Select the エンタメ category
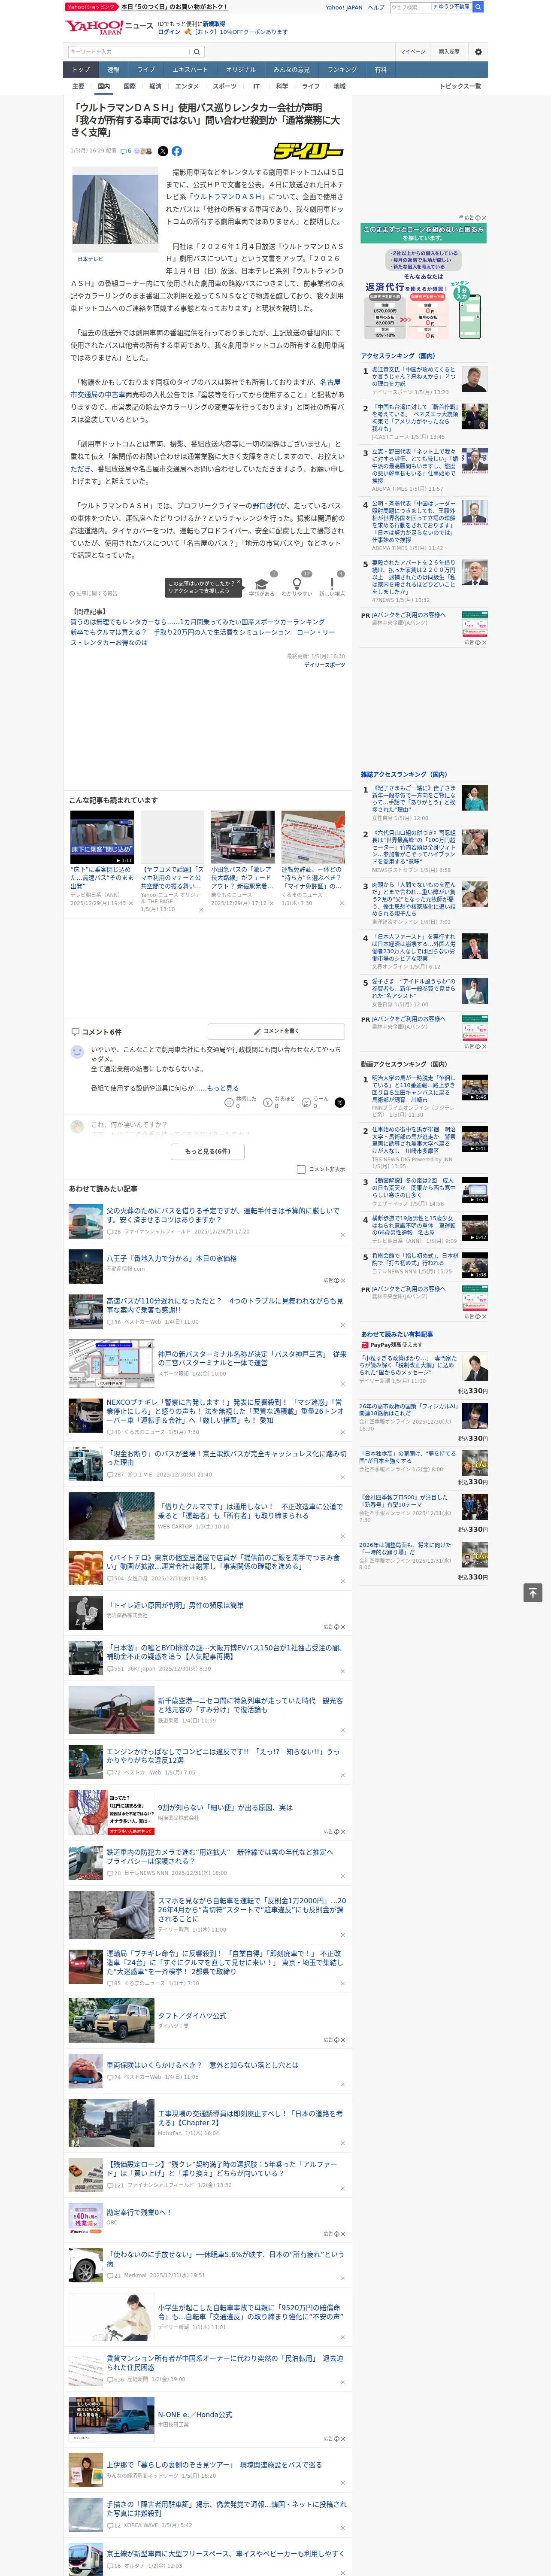Screen dimensions: 551x2576 pyautogui.click(x=187, y=86)
